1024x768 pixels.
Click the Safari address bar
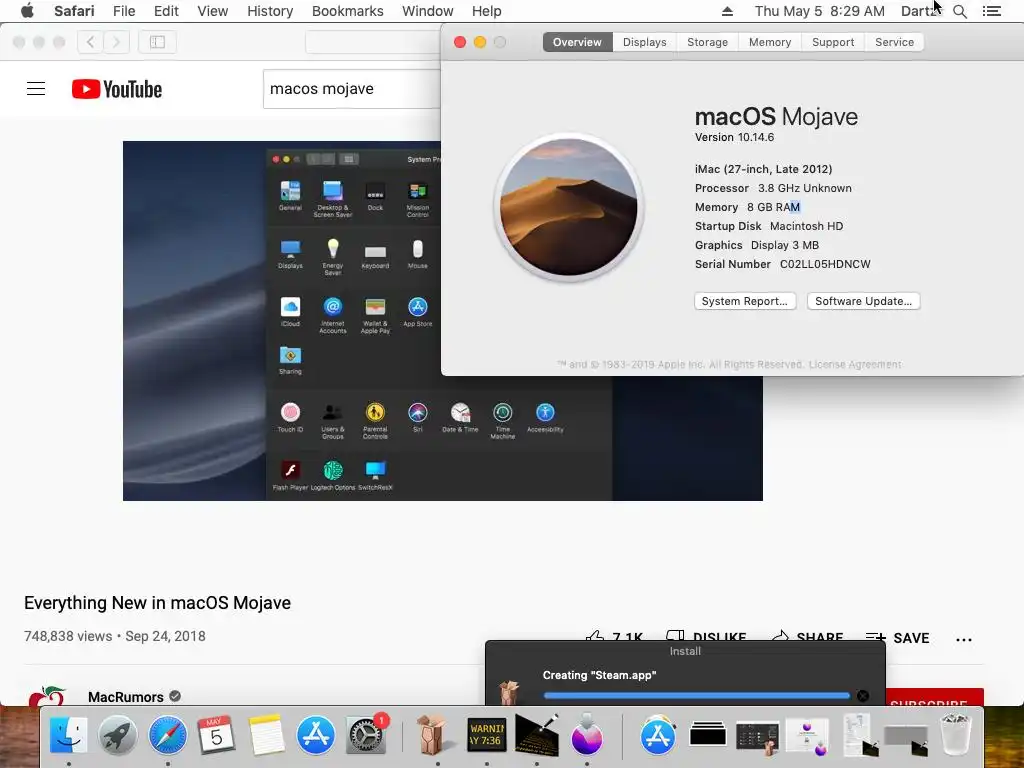pyautogui.click(x=373, y=42)
